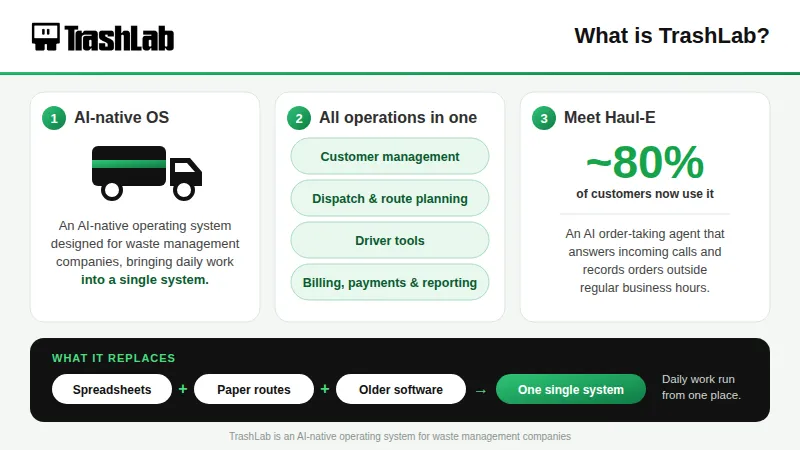The height and width of the screenshot is (450, 800).
Task: Select the Older software pill
Action: 401,389
